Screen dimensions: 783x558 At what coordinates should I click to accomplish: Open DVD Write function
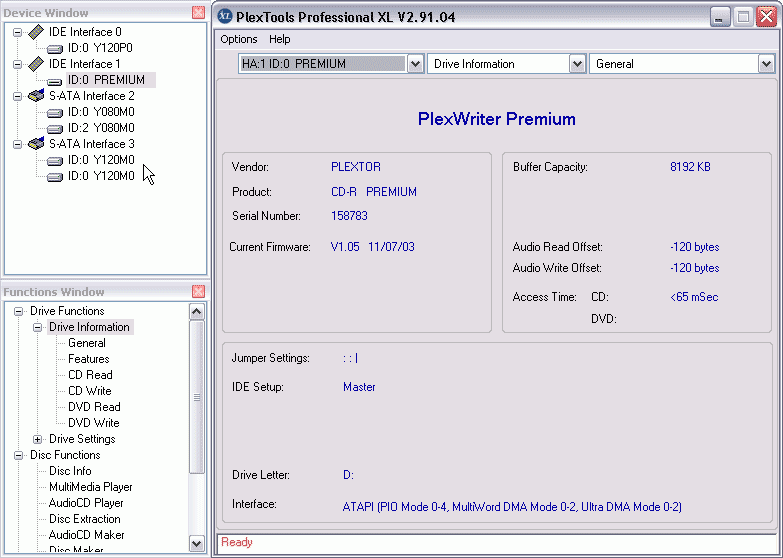[x=93, y=423]
